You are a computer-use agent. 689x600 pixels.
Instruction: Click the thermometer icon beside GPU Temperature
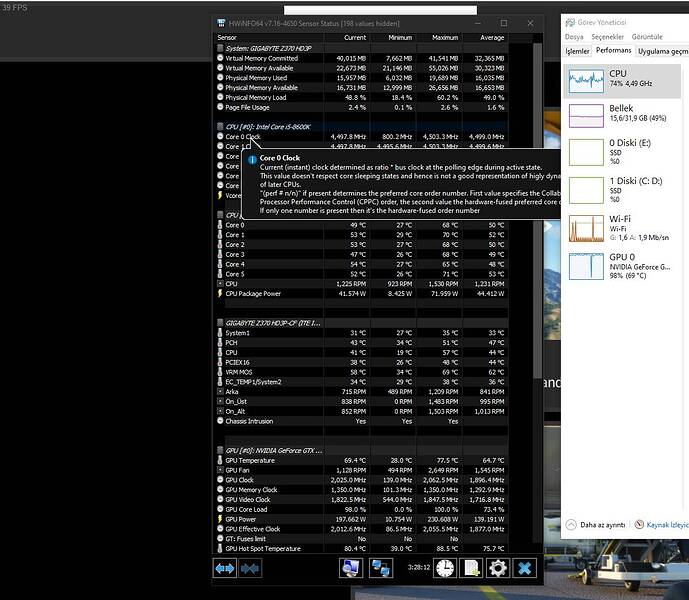[x=220, y=460]
